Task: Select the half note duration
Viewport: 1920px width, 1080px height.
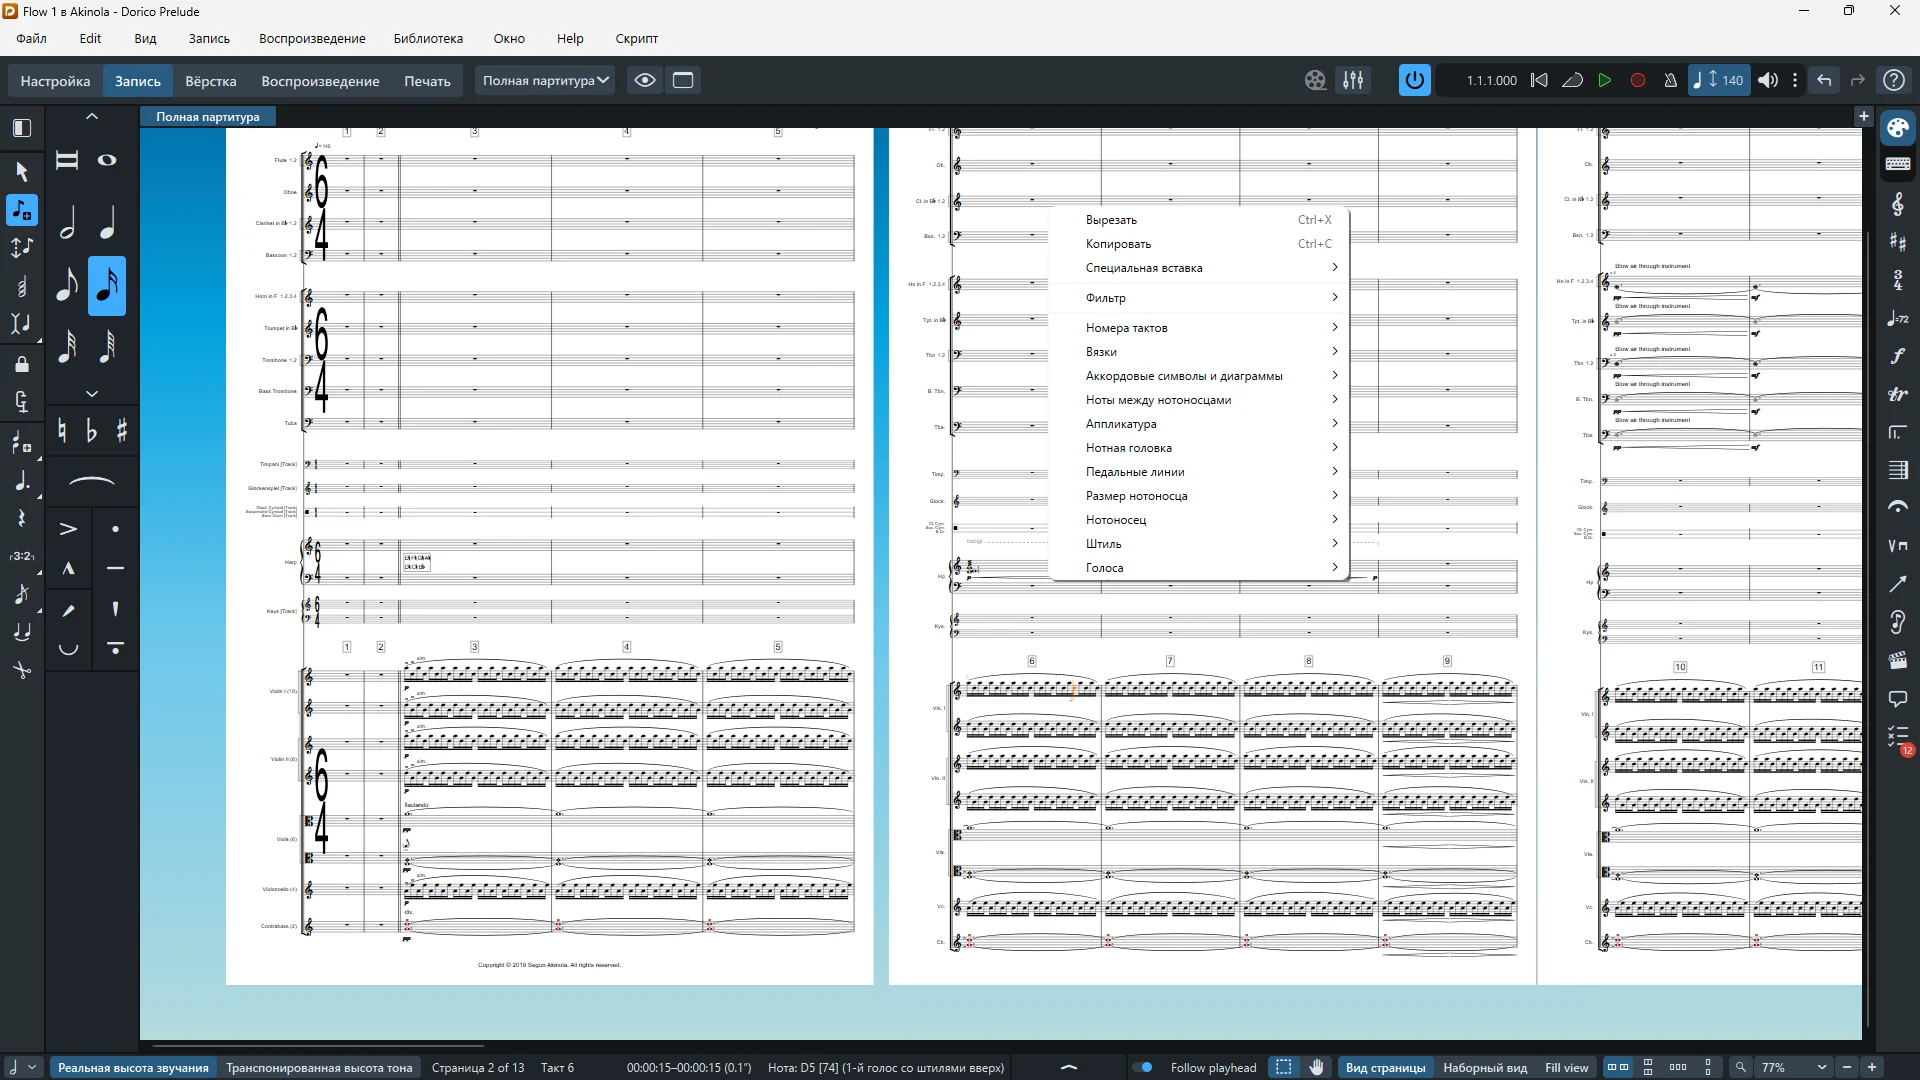Action: click(67, 223)
